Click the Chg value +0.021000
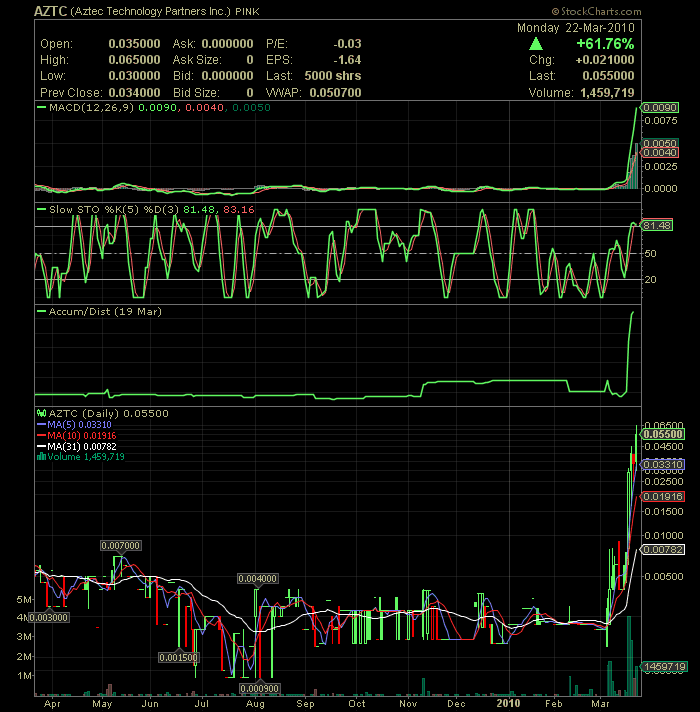 [605, 60]
